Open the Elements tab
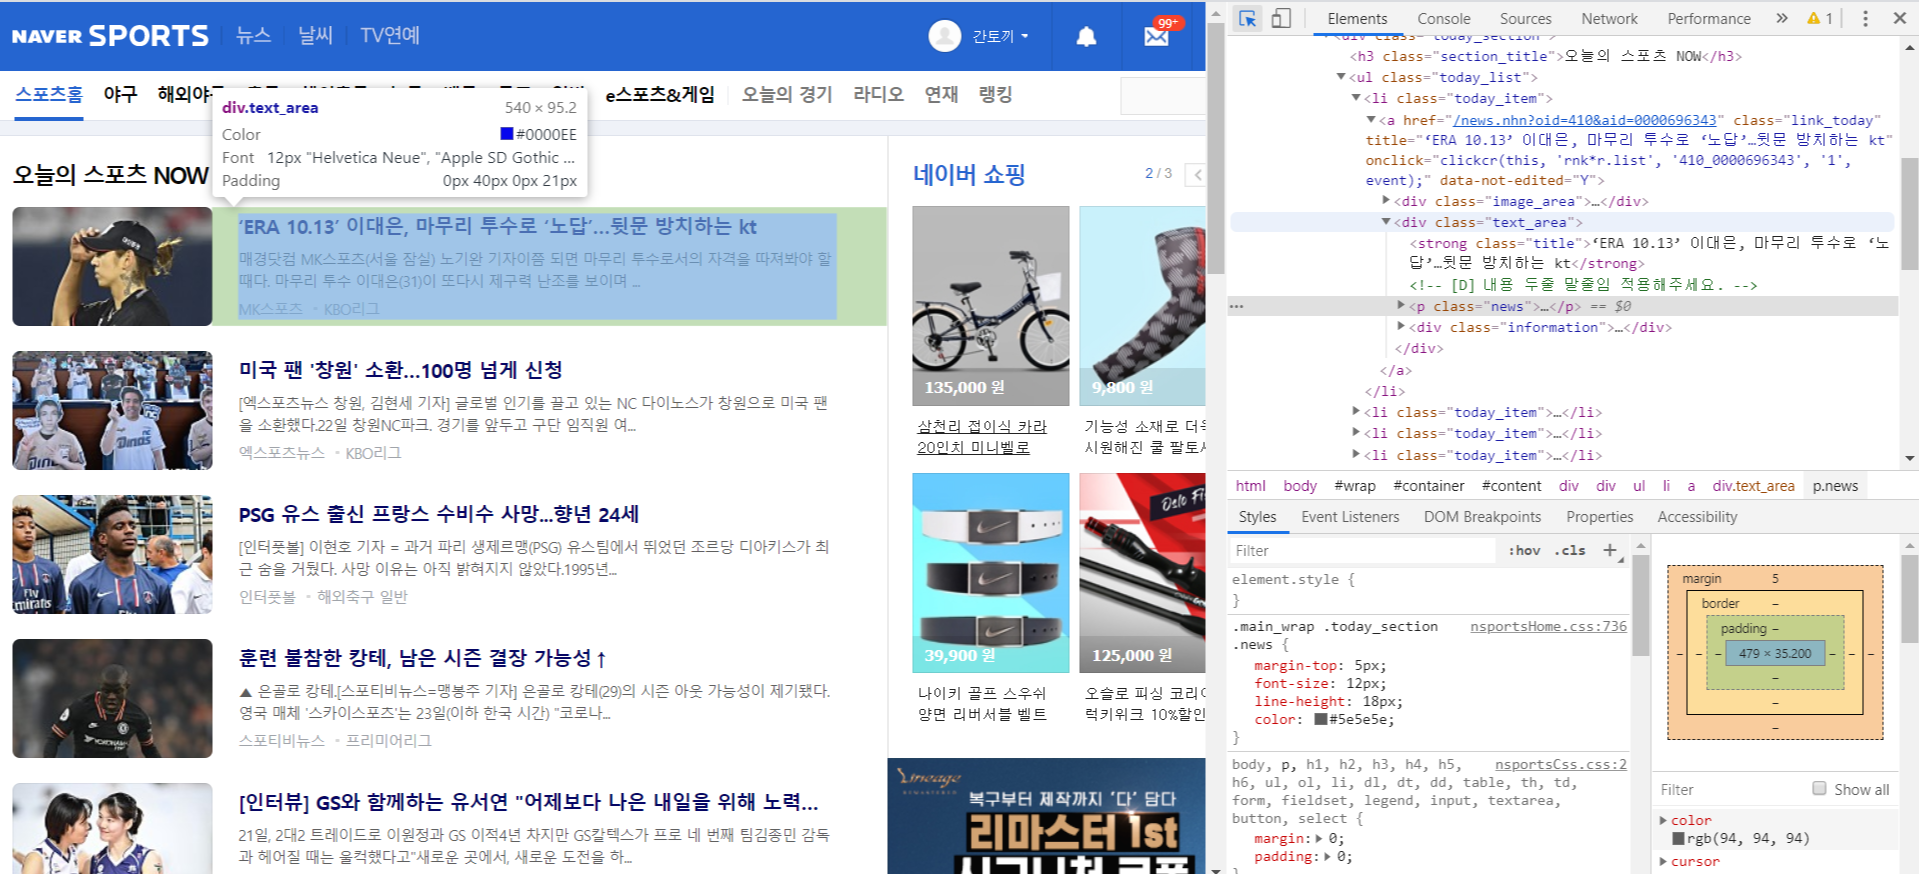The image size is (1919, 874). point(1357,18)
